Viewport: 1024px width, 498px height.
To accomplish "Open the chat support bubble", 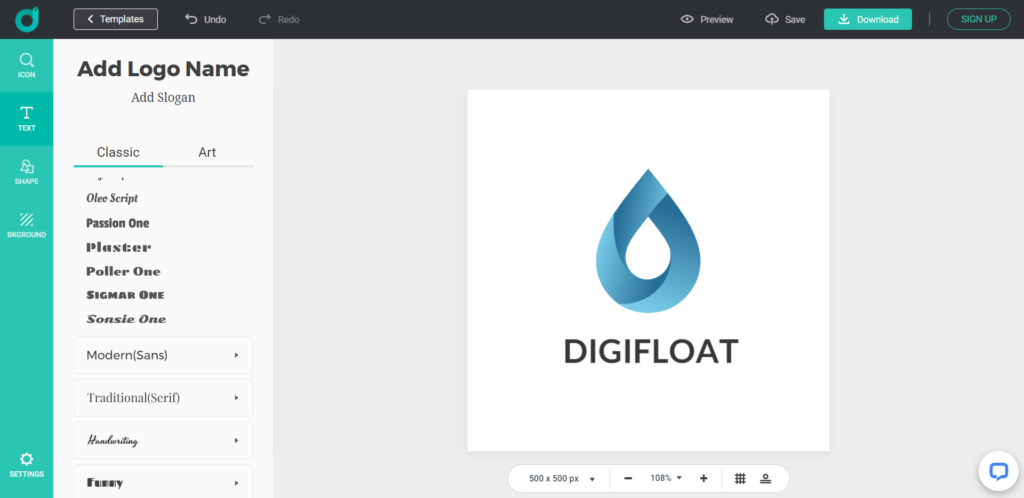I will click(999, 471).
